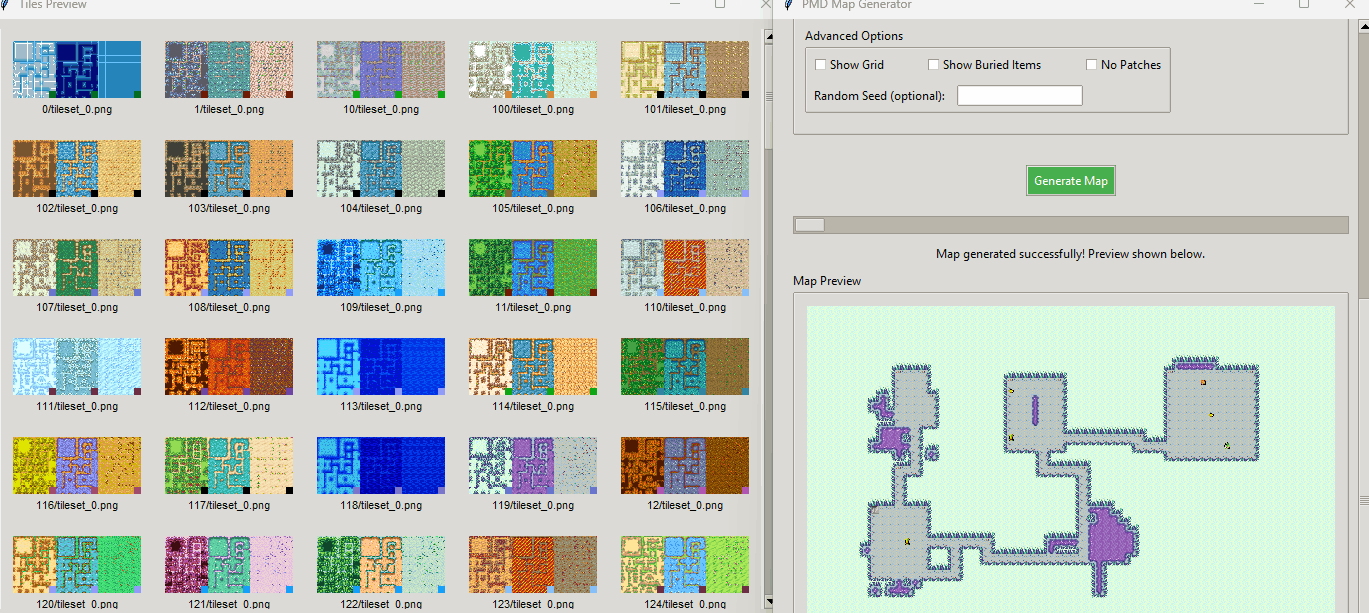
Task: Toggle the Show Buried Items checkbox
Action: click(x=934, y=65)
